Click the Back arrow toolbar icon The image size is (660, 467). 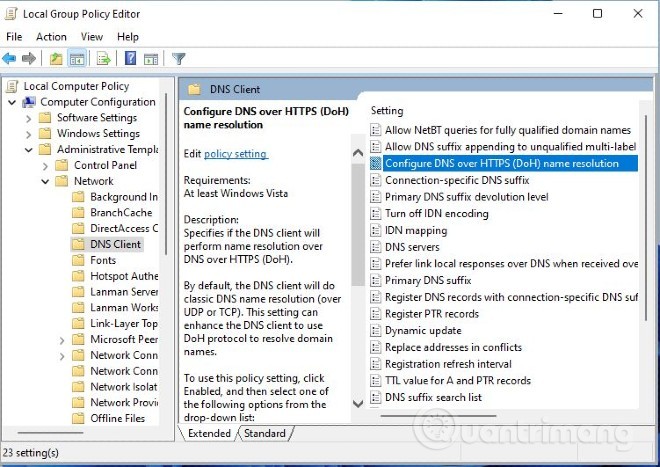click(x=10, y=59)
